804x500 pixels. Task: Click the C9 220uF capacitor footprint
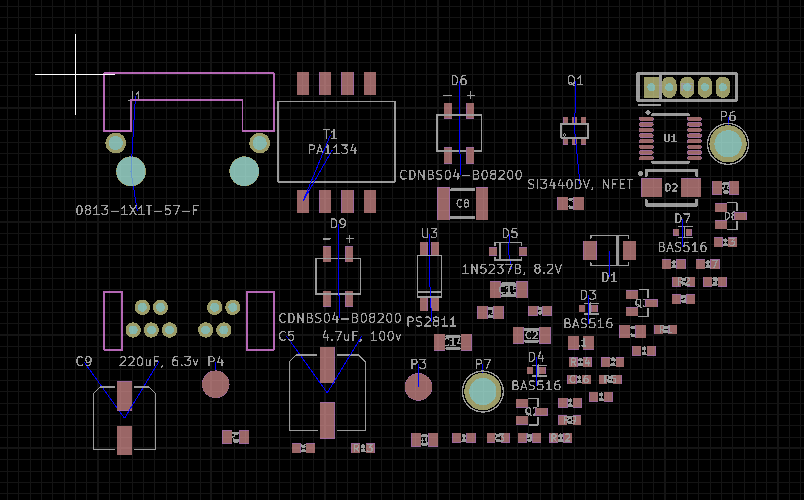(124, 414)
